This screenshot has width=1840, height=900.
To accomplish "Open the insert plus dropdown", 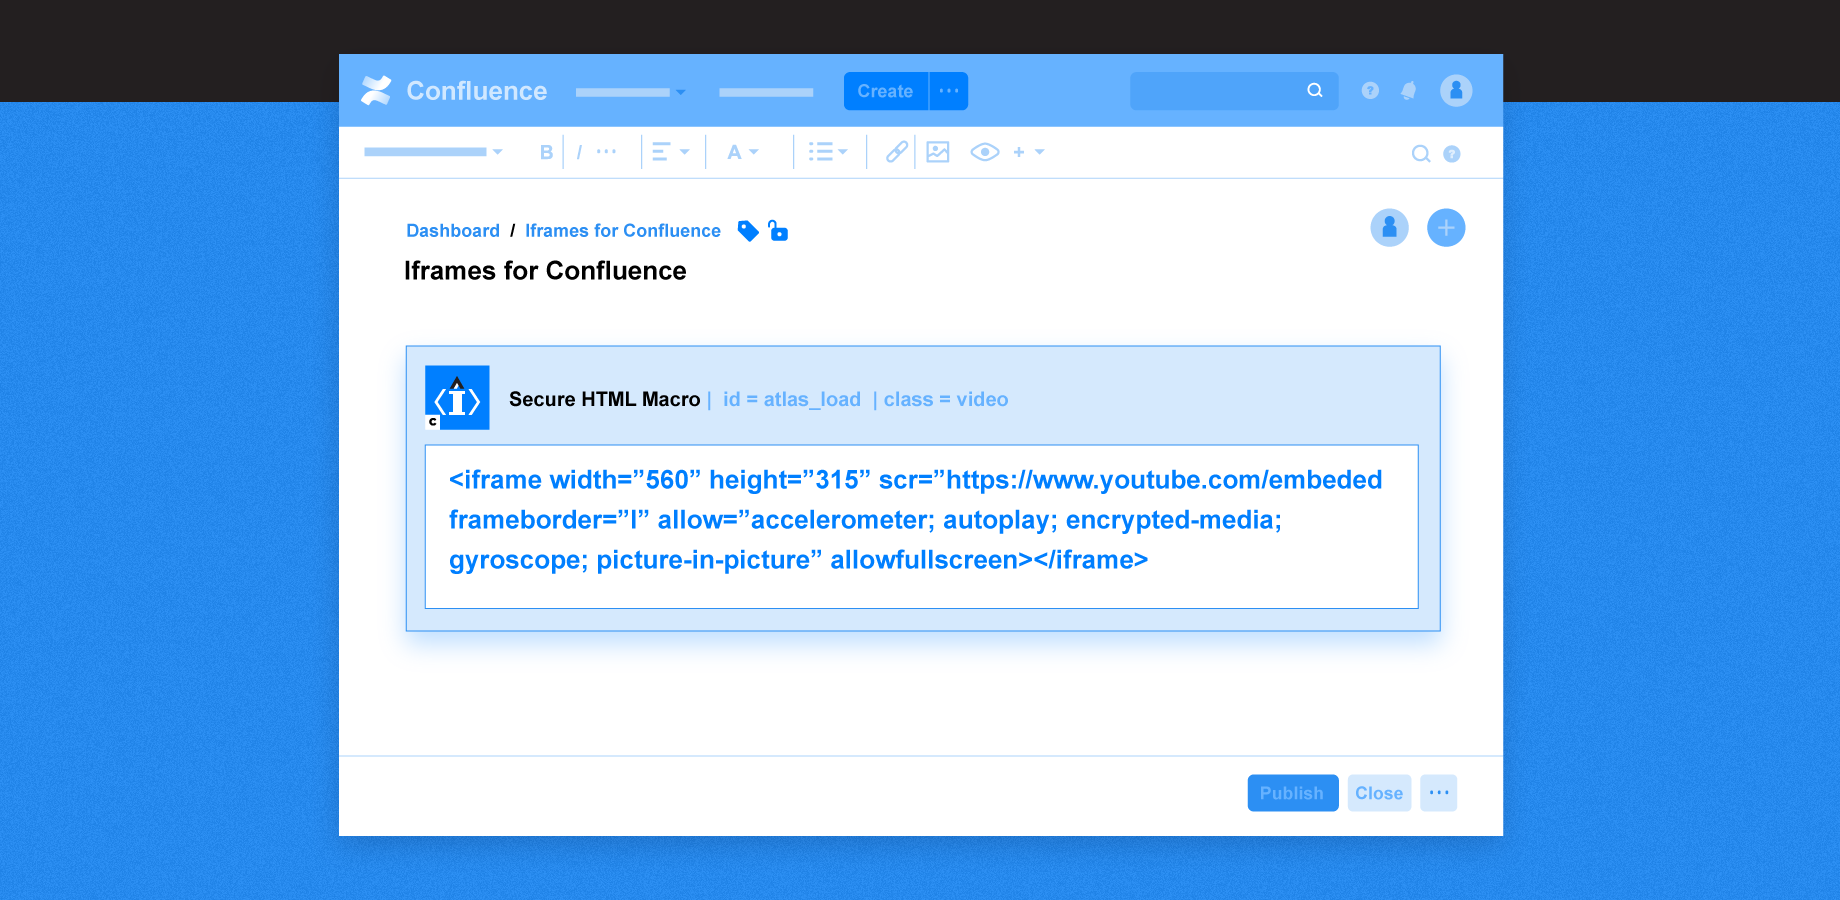I will tap(1028, 152).
